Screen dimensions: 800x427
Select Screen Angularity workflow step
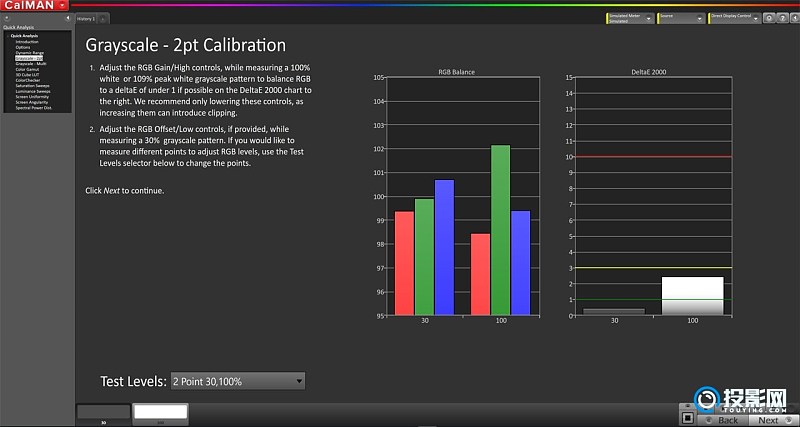32,102
